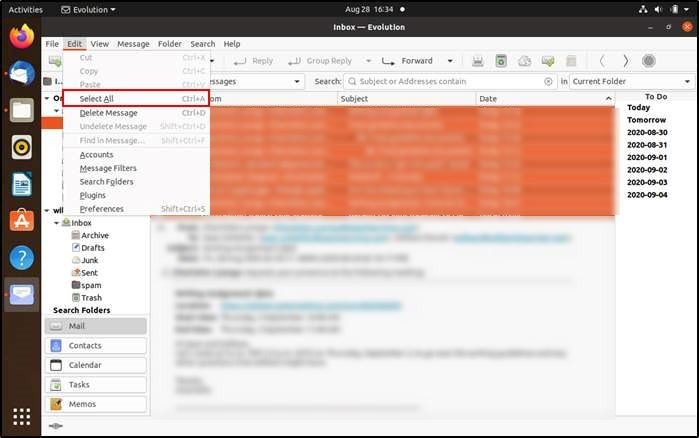The width and height of the screenshot is (699, 438).
Task: Select the Archive folder
Action: pyautogui.click(x=90, y=235)
